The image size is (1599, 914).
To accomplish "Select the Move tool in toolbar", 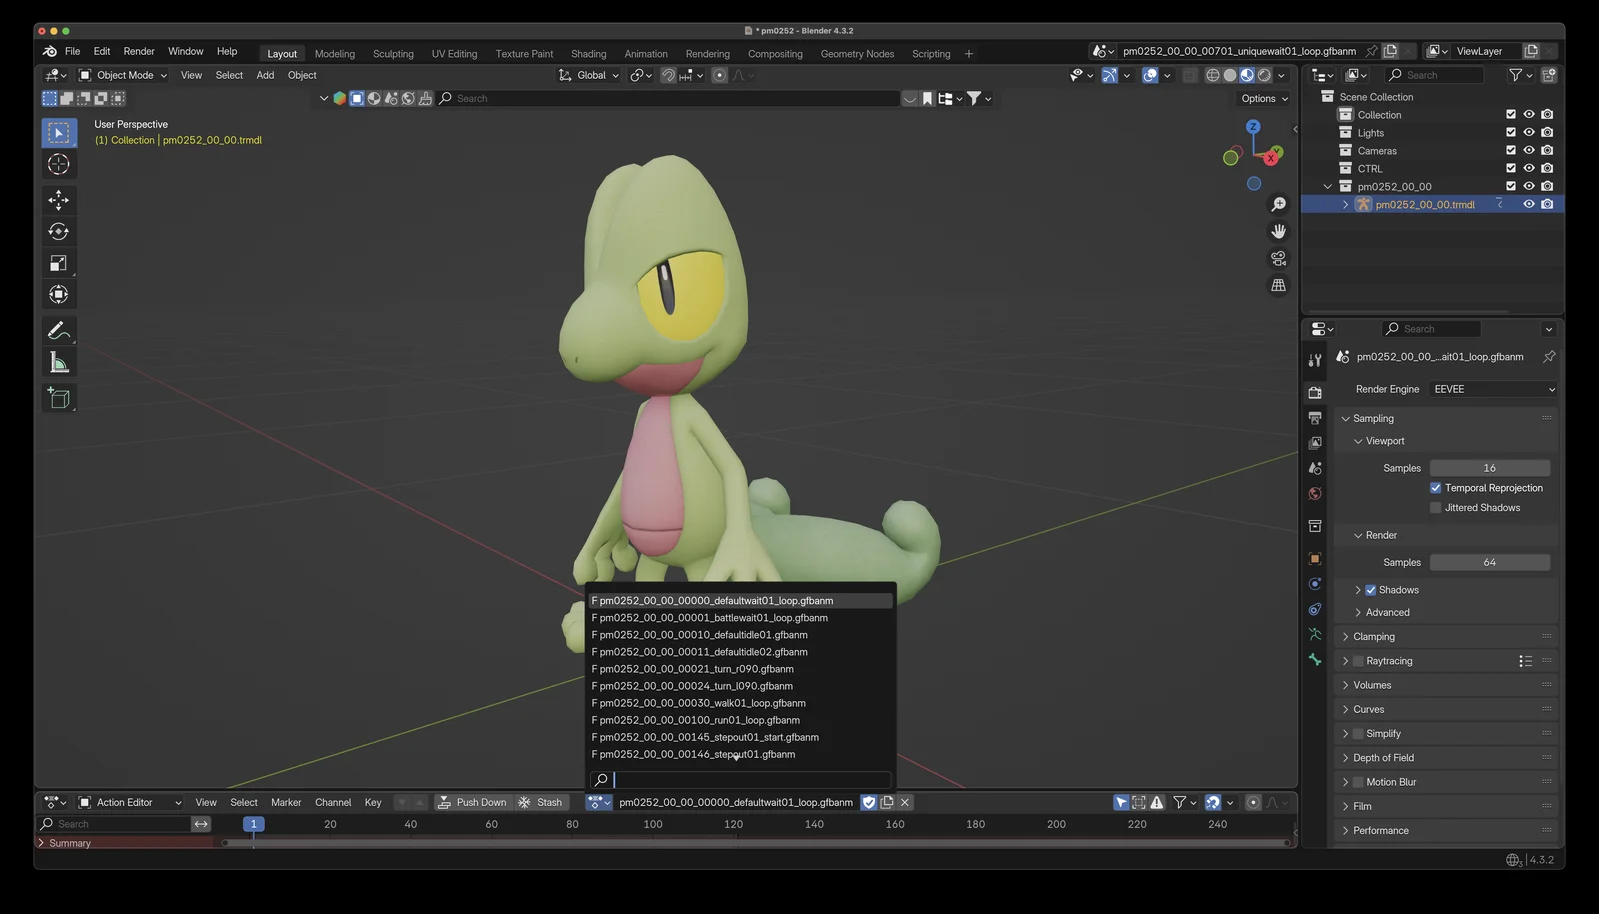I will click(x=58, y=200).
